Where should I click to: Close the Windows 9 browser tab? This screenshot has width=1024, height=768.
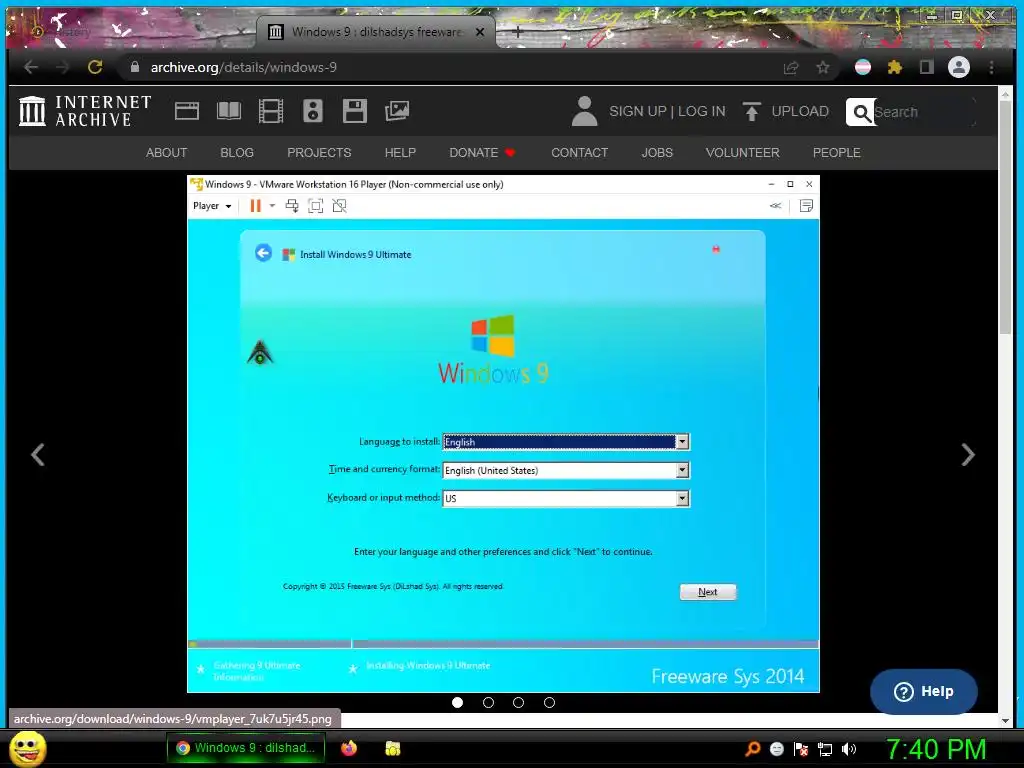point(480,31)
